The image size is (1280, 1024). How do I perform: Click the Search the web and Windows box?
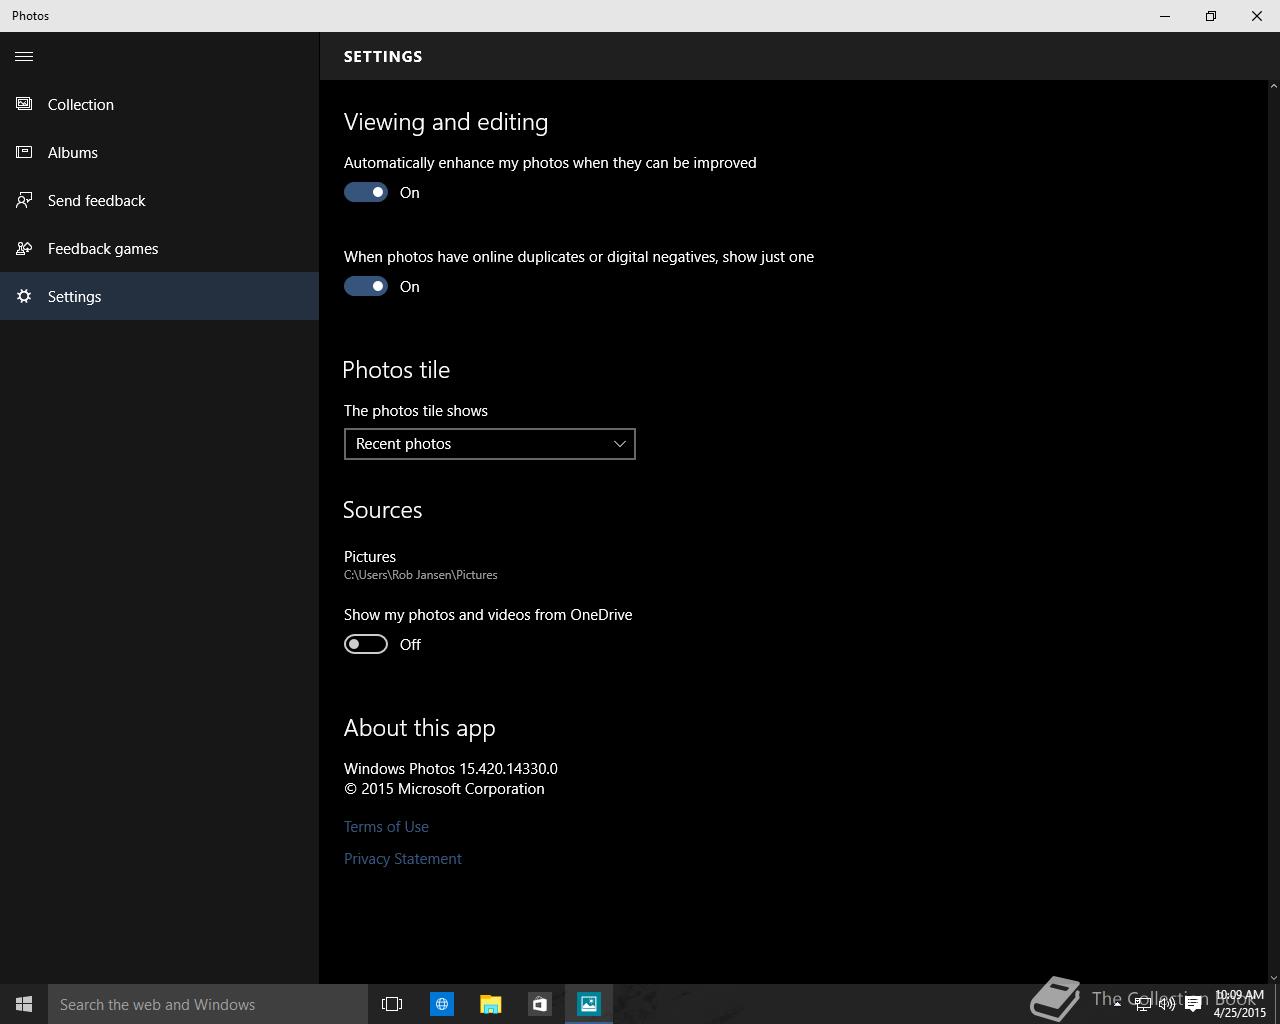tap(208, 1004)
